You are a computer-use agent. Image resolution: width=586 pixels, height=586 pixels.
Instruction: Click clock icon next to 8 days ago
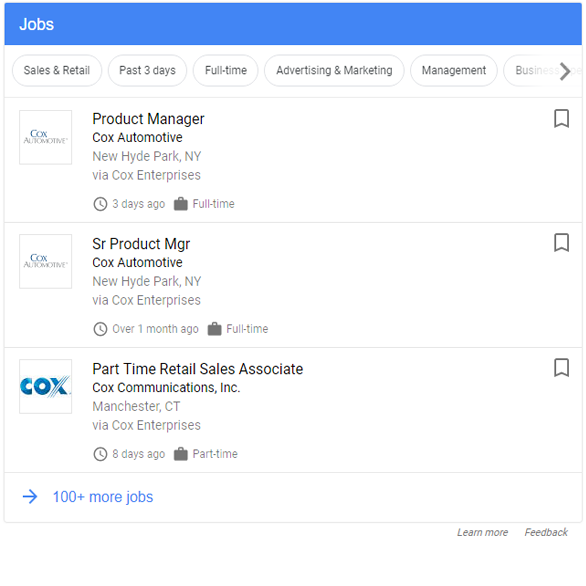click(x=100, y=454)
